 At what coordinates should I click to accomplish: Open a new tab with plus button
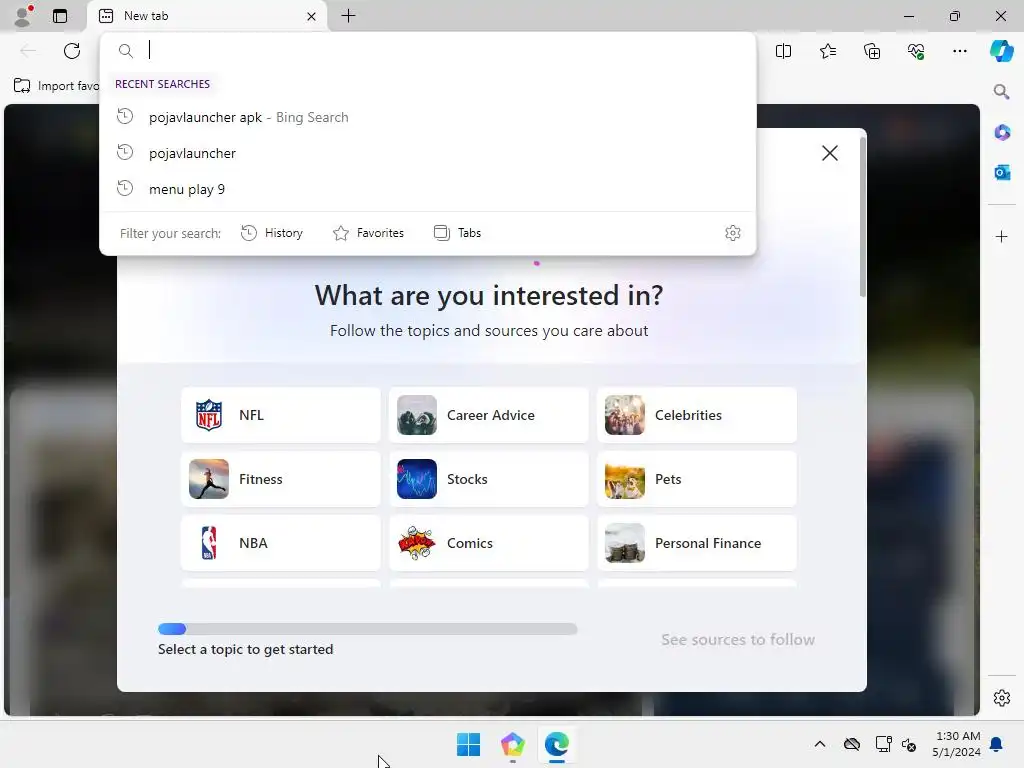[x=349, y=16]
